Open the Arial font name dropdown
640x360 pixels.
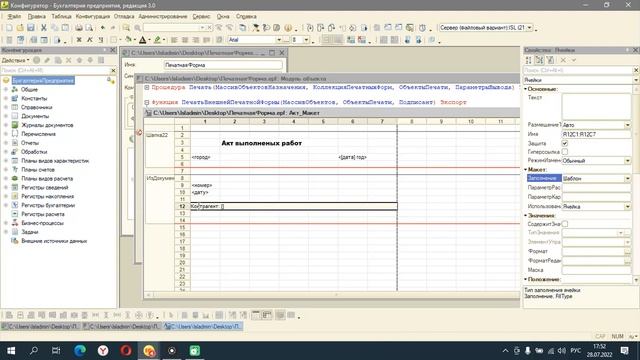pyautogui.click(x=279, y=40)
